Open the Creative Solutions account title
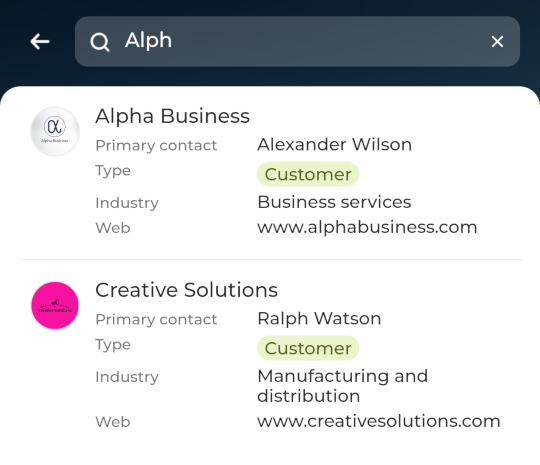The image size is (540, 465). (x=187, y=290)
